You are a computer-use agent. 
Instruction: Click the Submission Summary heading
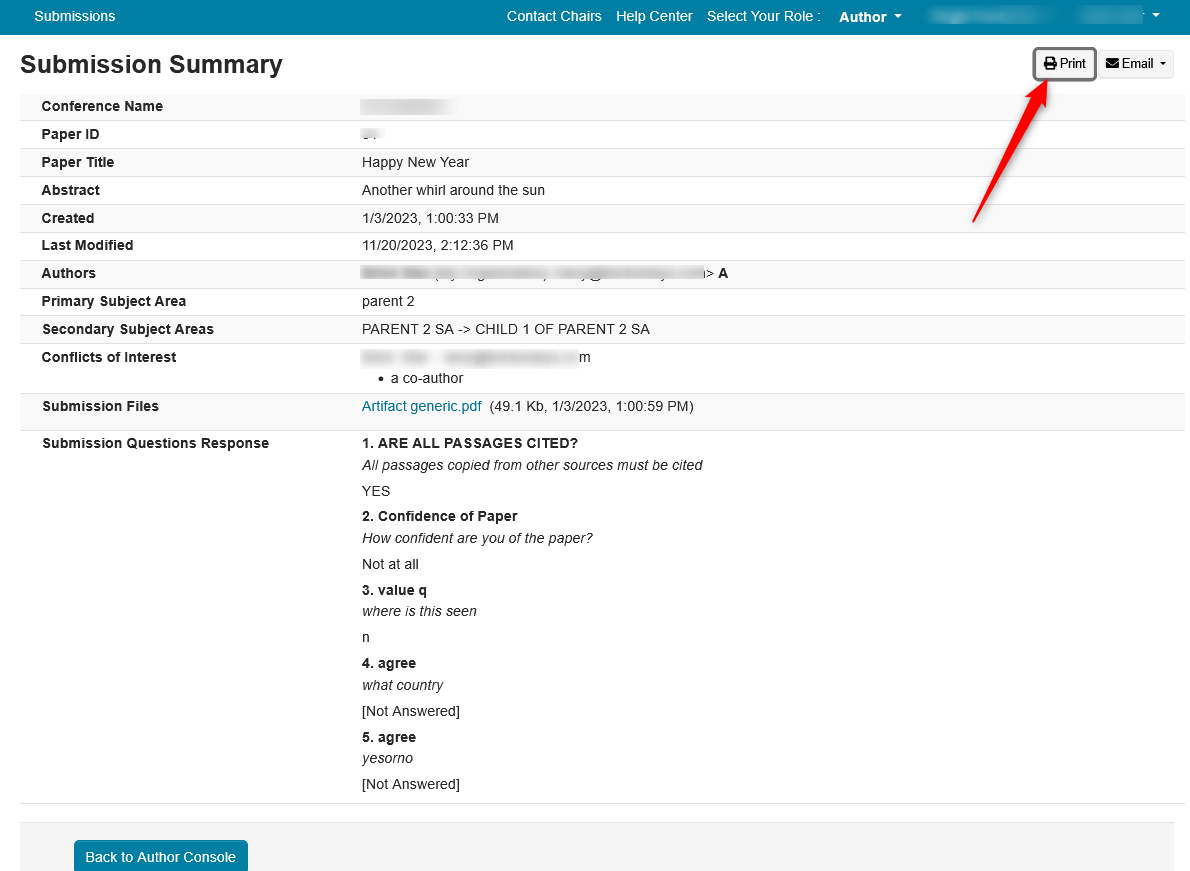(151, 65)
